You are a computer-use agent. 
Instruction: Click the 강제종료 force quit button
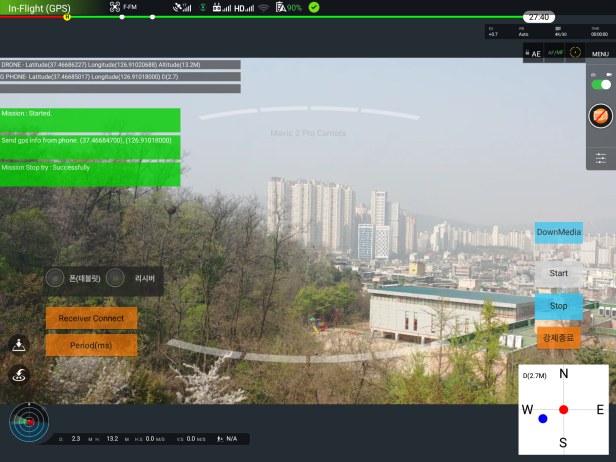click(558, 338)
